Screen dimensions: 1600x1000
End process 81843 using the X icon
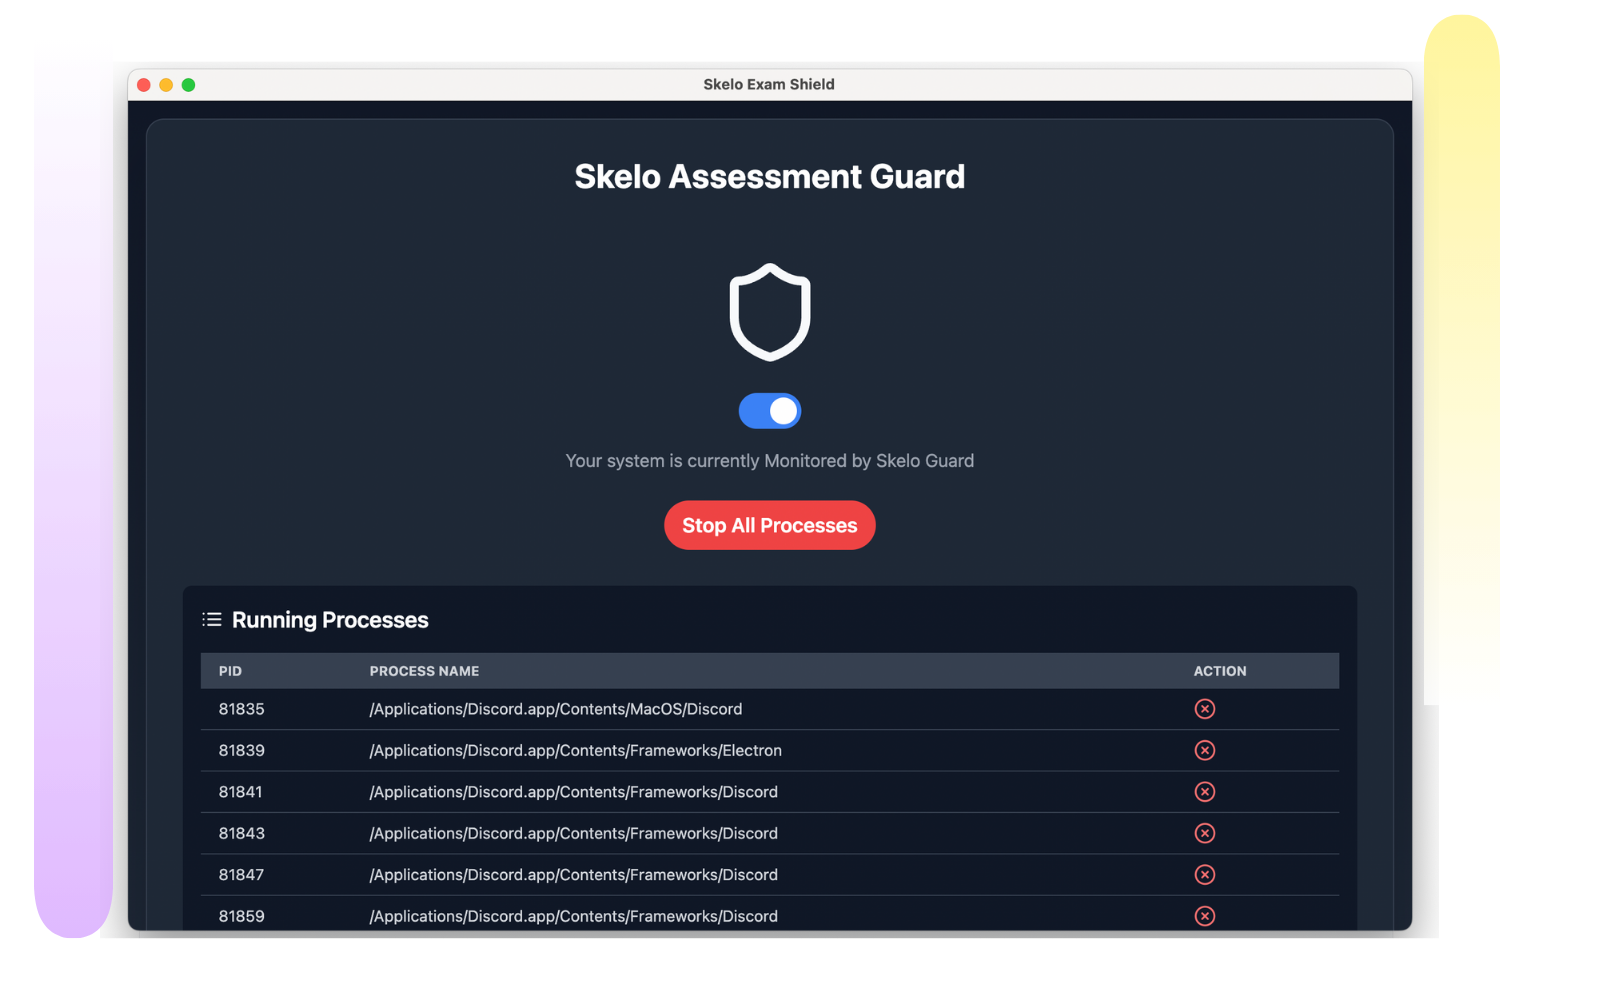point(1204,833)
